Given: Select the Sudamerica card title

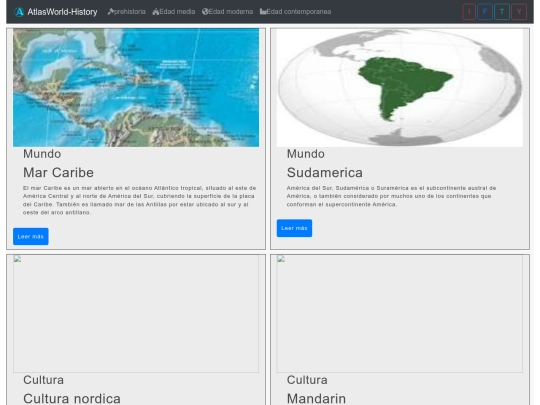Looking at the screenshot, I should 324,173.
